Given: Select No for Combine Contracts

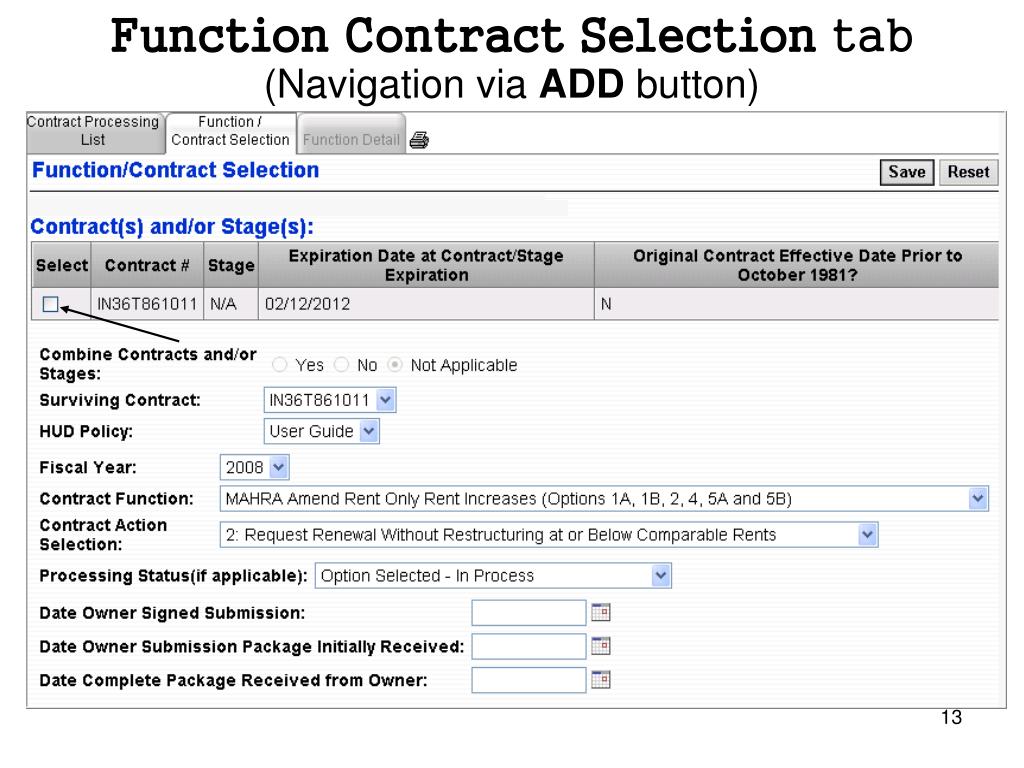Looking at the screenshot, I should [x=342, y=365].
